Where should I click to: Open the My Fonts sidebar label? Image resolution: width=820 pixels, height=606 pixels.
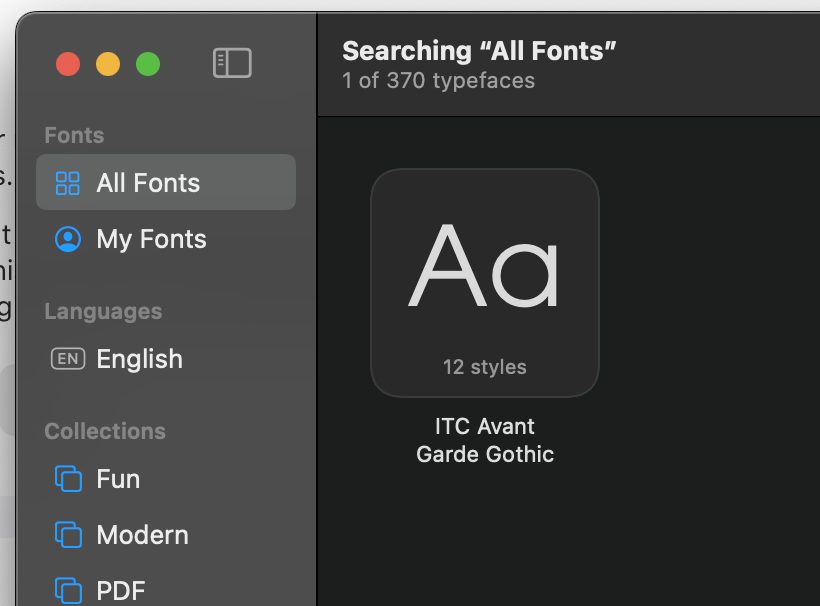[x=151, y=239]
